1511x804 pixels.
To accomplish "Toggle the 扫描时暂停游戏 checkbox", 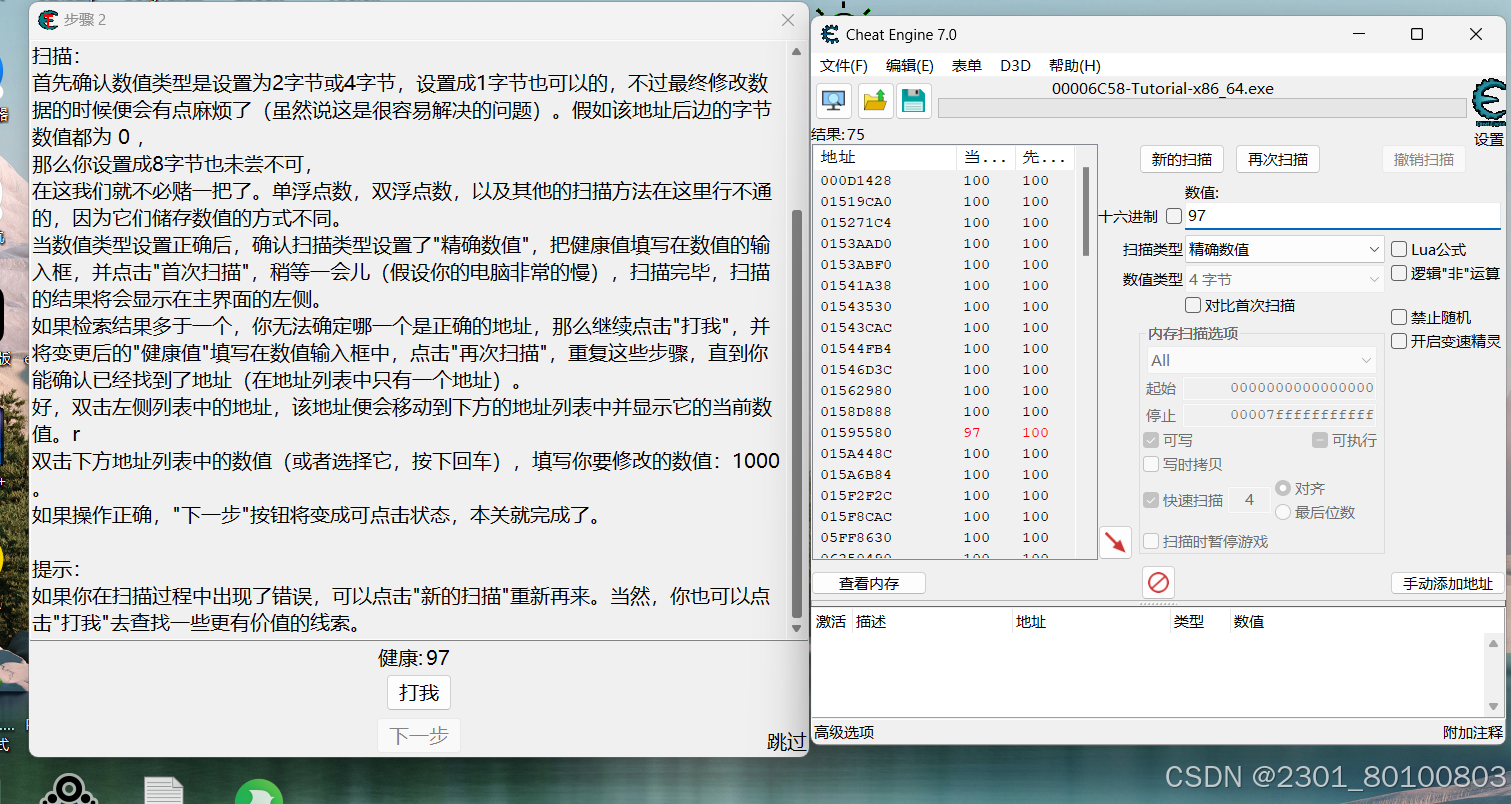I will click(x=1151, y=541).
